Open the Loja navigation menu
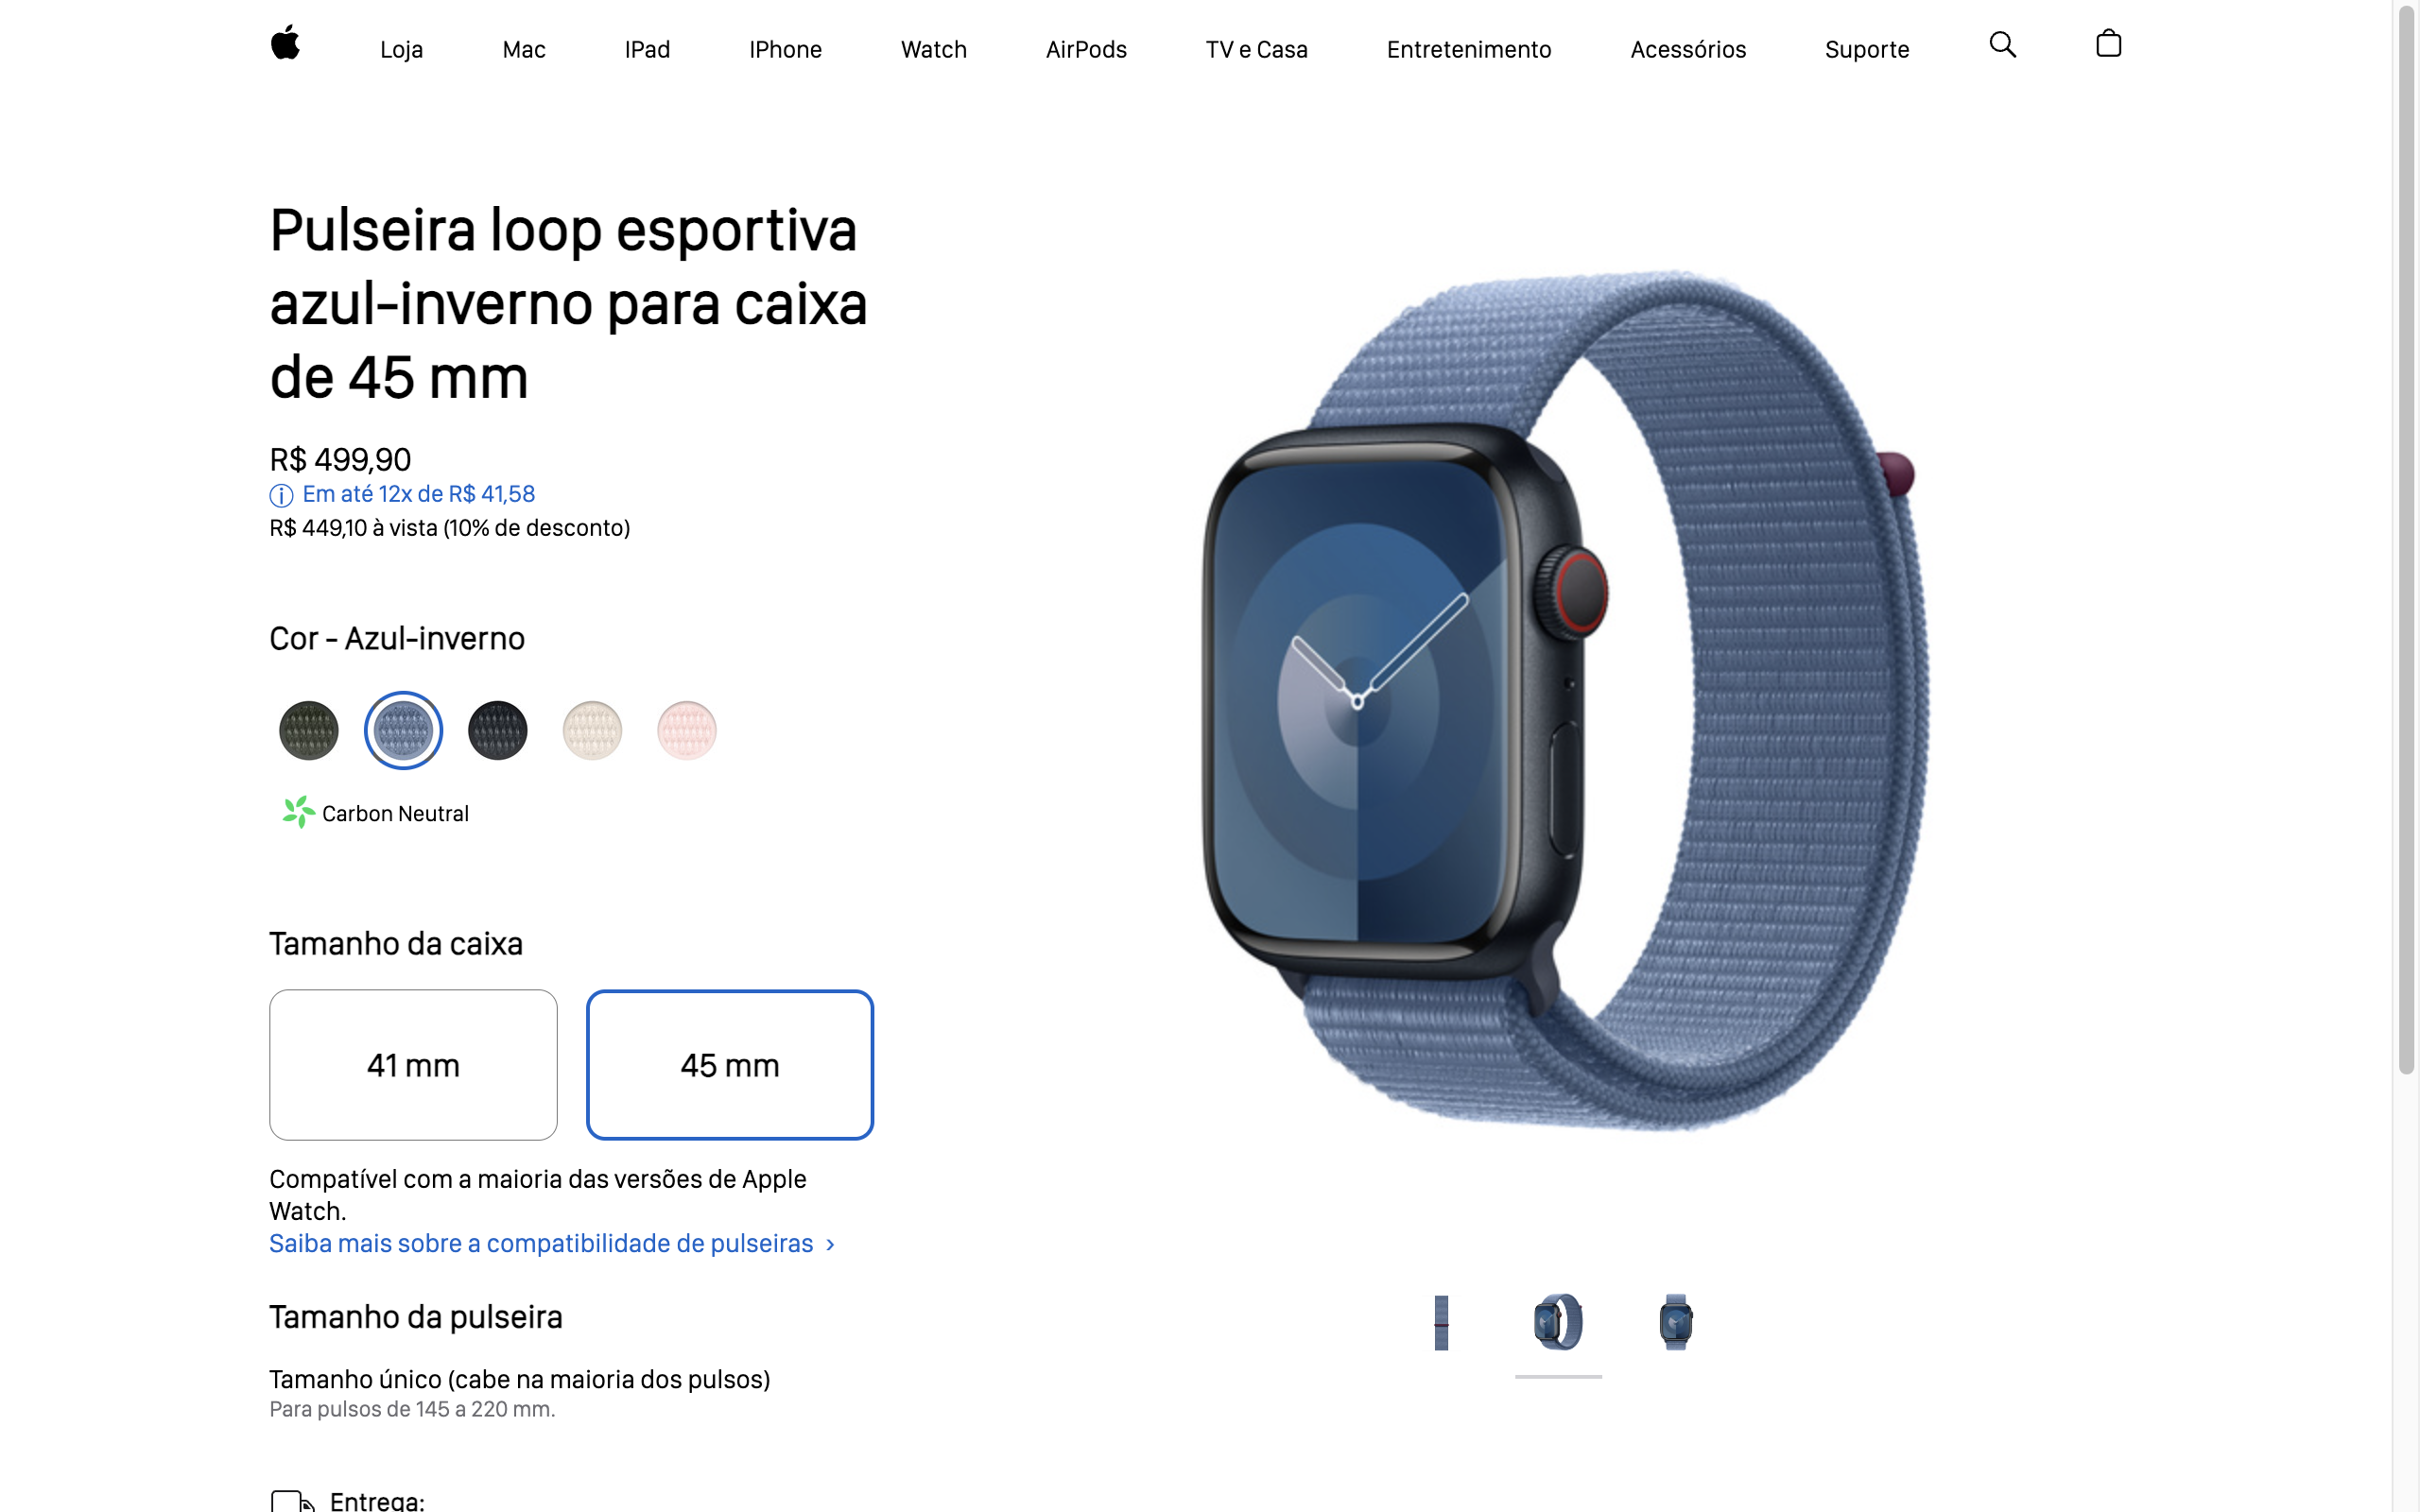This screenshot has height=1512, width=2420. coord(403,49)
